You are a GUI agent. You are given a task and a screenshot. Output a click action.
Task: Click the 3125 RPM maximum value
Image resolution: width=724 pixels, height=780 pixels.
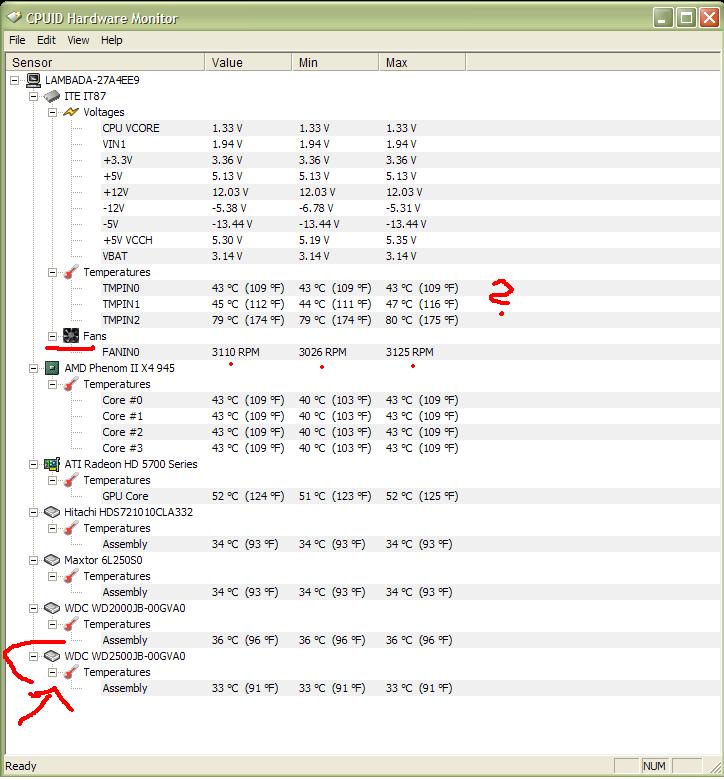coord(410,352)
